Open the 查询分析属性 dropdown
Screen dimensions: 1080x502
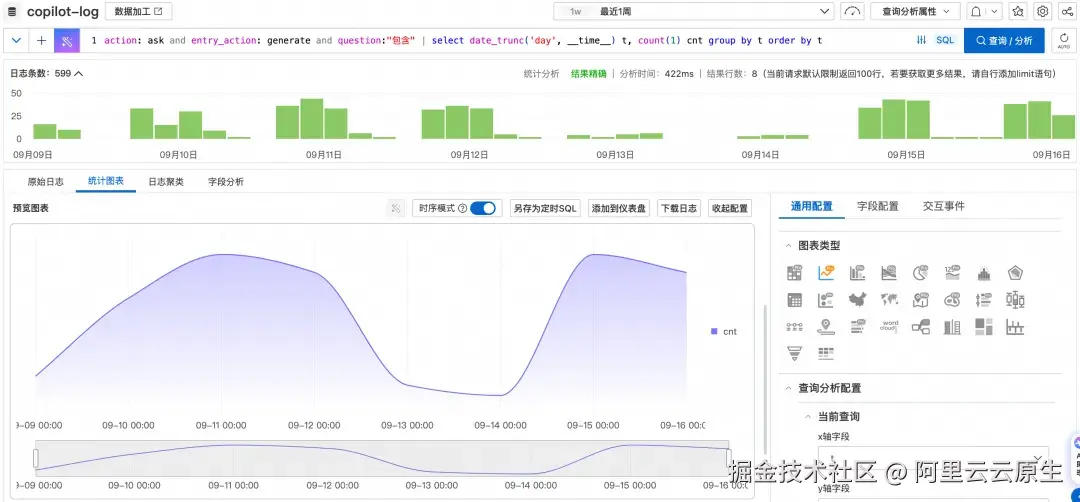(x=915, y=11)
